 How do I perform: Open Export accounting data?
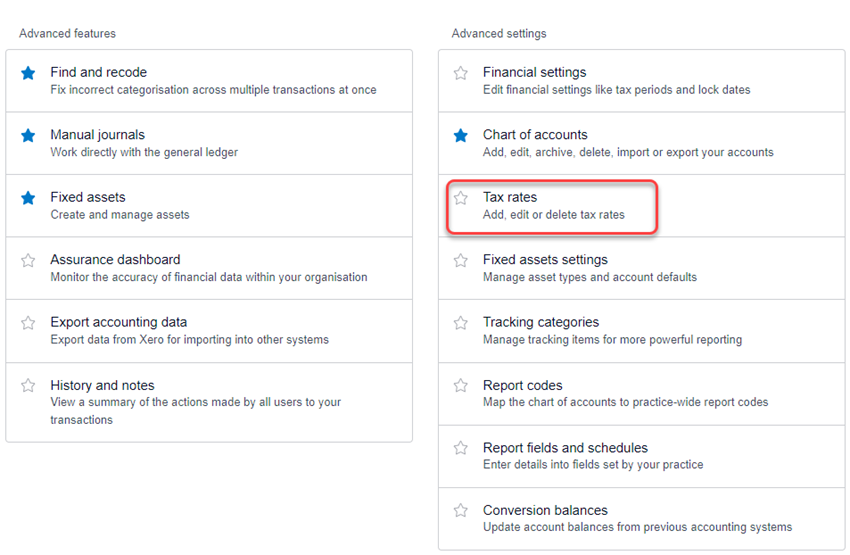click(209, 331)
